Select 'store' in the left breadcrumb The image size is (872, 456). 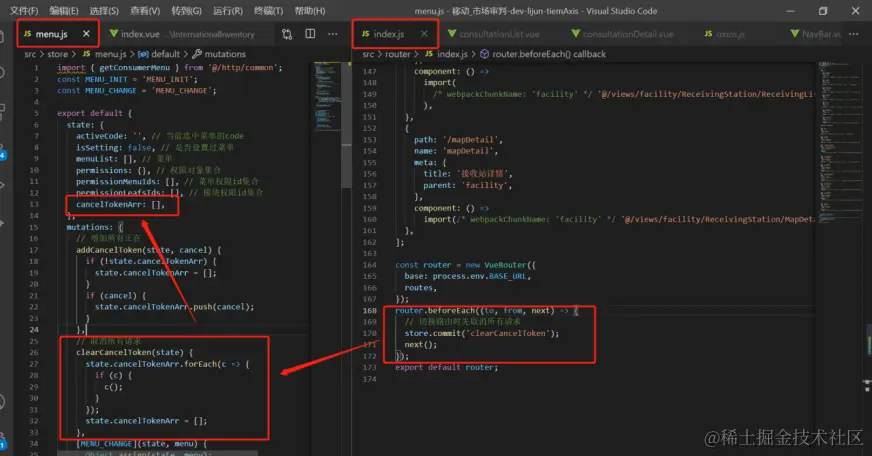57,54
